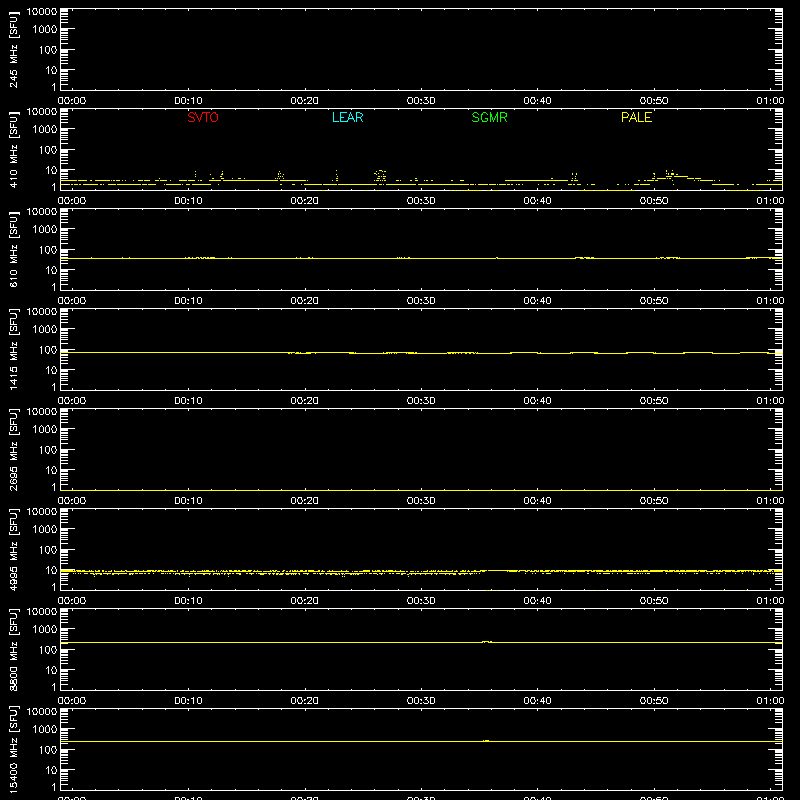Screen dimensions: 800x800
Task: Click the 410 MHz [SFU] axis title
Action: (13, 149)
